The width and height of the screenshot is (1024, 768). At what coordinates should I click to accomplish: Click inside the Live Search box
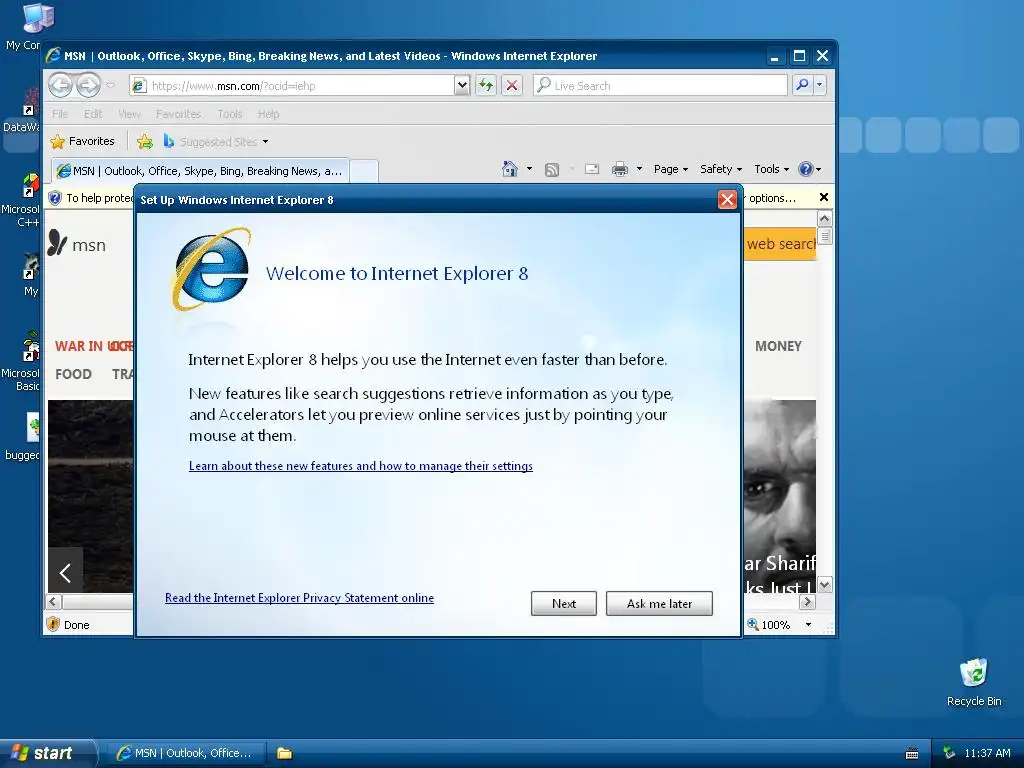tap(660, 86)
